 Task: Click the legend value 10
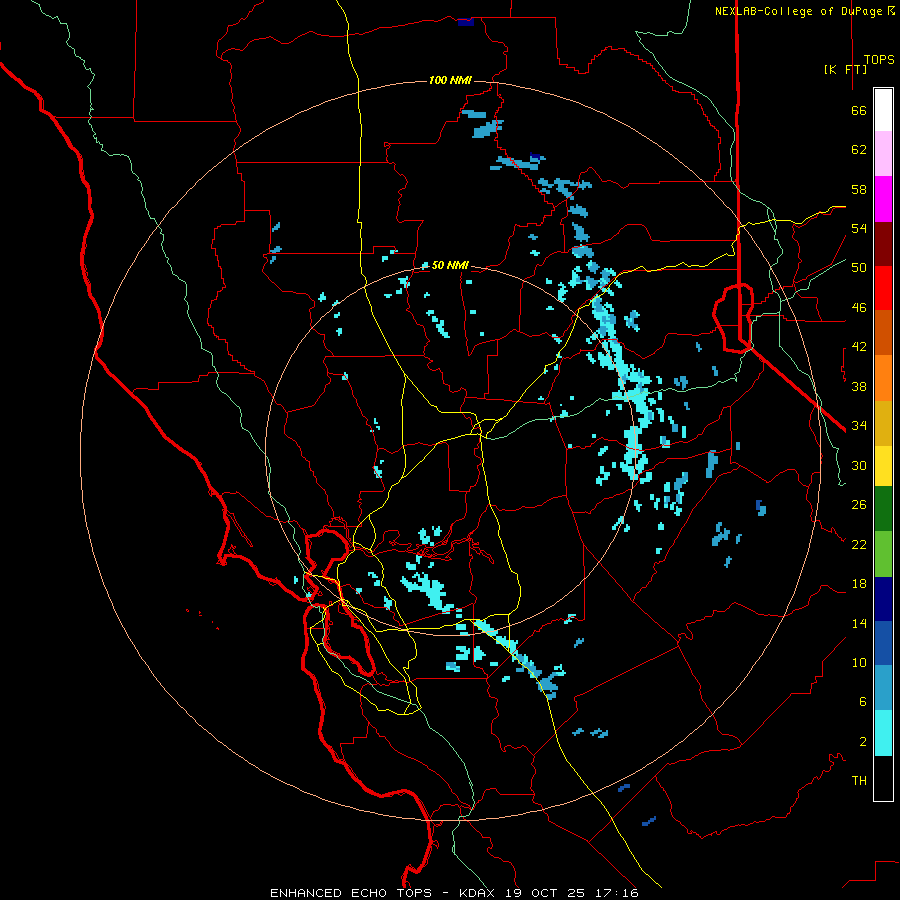(859, 662)
